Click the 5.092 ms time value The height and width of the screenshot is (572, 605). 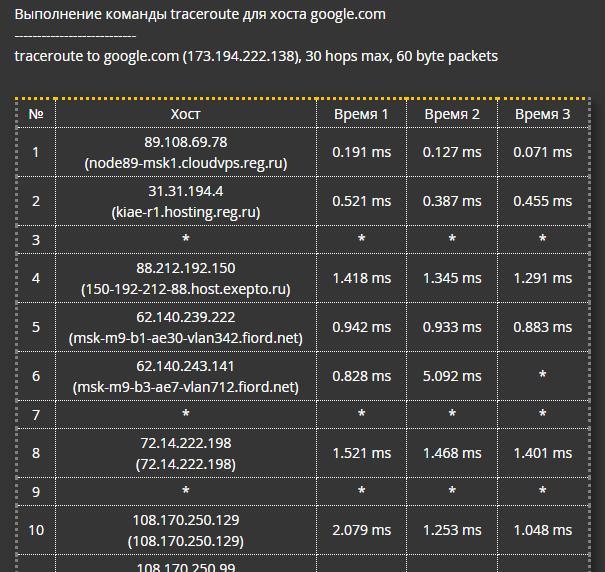452,377
